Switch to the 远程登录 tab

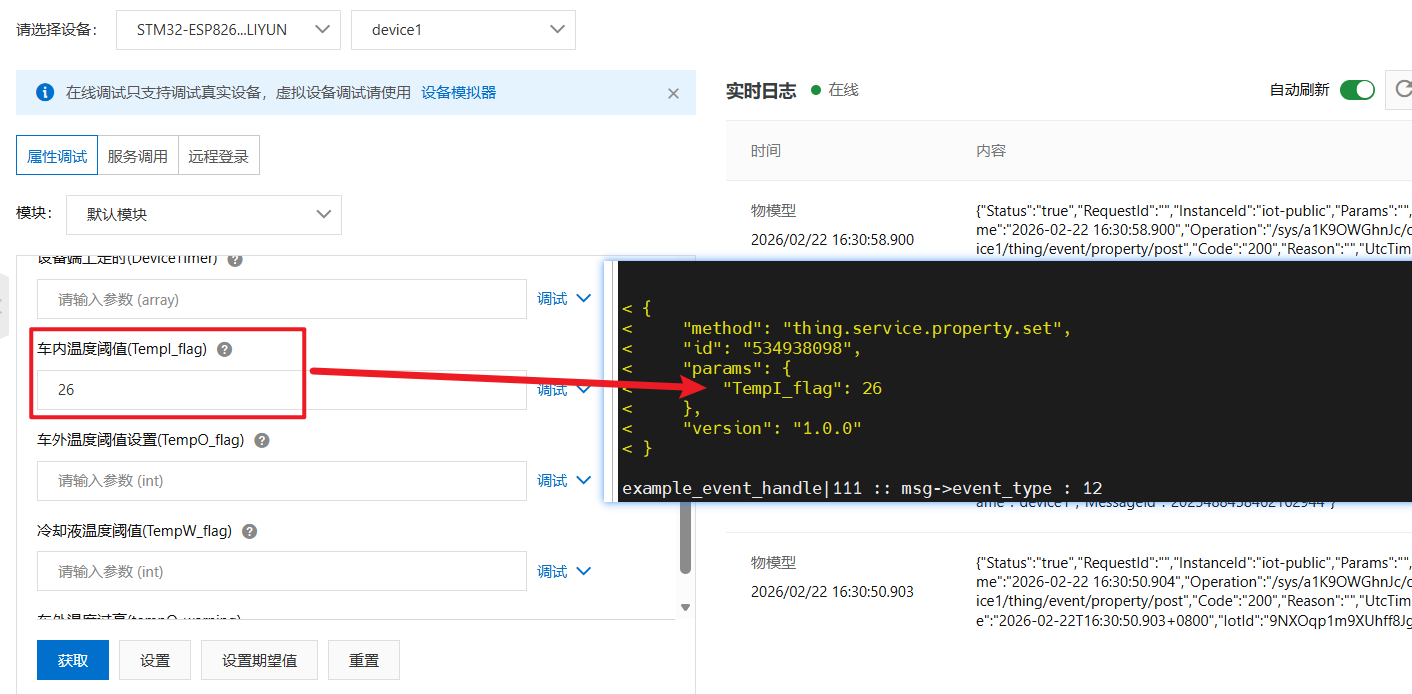pyautogui.click(x=219, y=156)
